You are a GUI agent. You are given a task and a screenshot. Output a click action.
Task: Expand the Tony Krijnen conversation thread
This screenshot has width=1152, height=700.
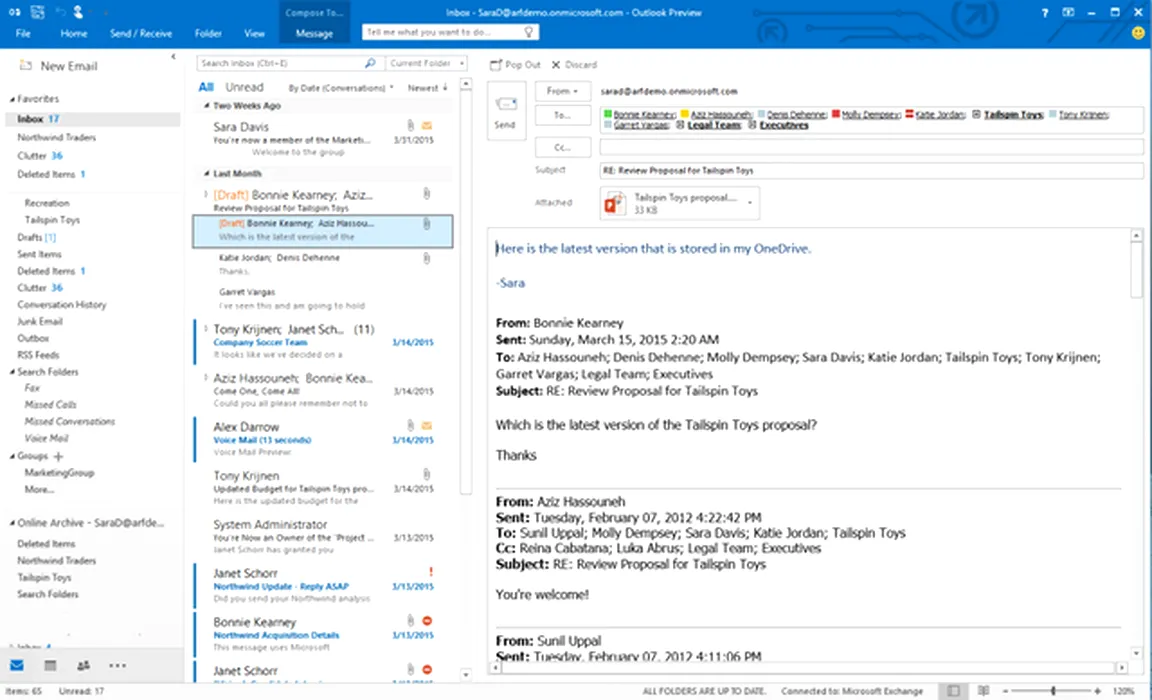click(x=206, y=329)
